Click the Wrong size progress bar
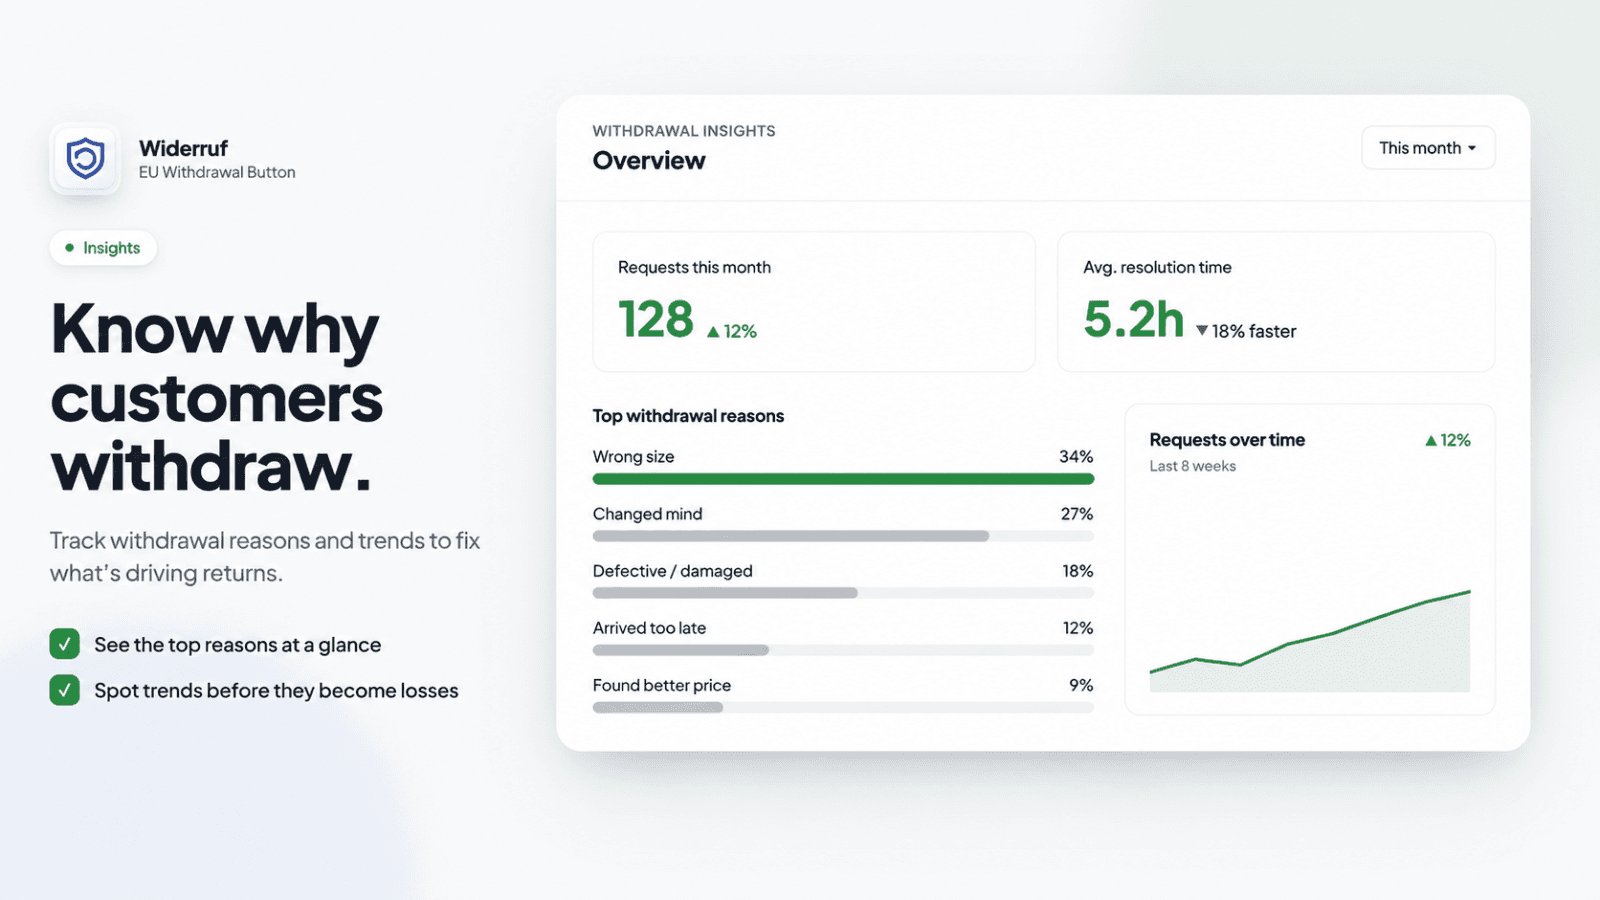The width and height of the screenshot is (1600, 900). [843, 479]
